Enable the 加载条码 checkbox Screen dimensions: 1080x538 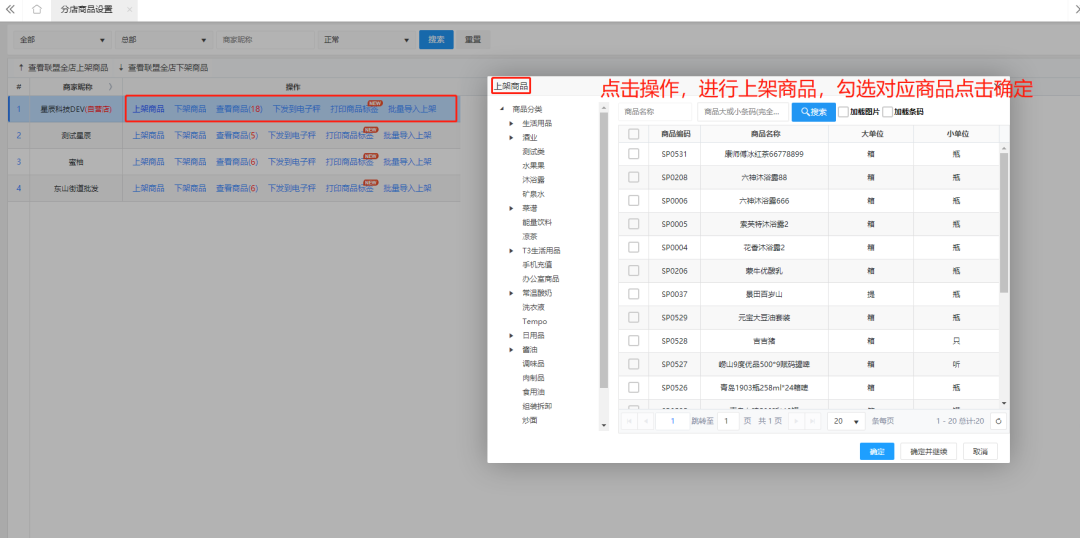point(887,112)
